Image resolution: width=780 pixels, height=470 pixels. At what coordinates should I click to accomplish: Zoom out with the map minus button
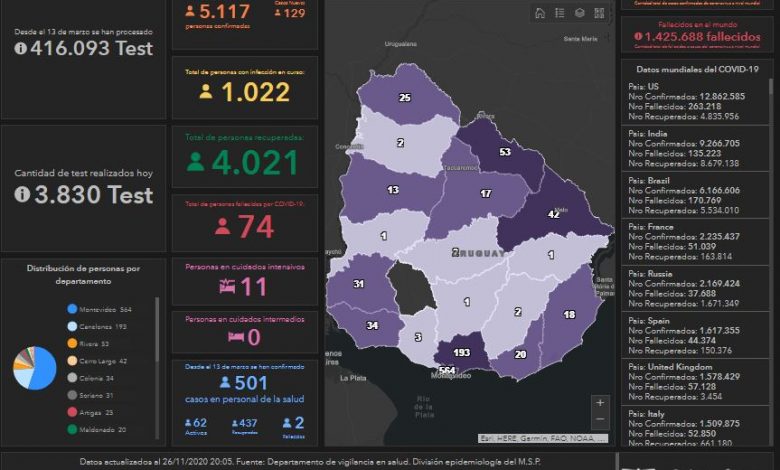pyautogui.click(x=600, y=421)
